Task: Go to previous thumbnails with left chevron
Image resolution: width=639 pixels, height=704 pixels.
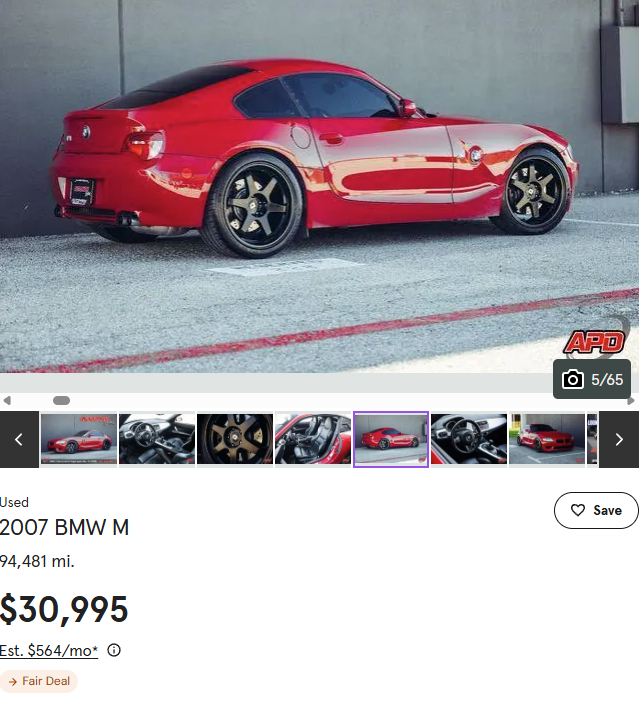Action: pyautogui.click(x=19, y=440)
